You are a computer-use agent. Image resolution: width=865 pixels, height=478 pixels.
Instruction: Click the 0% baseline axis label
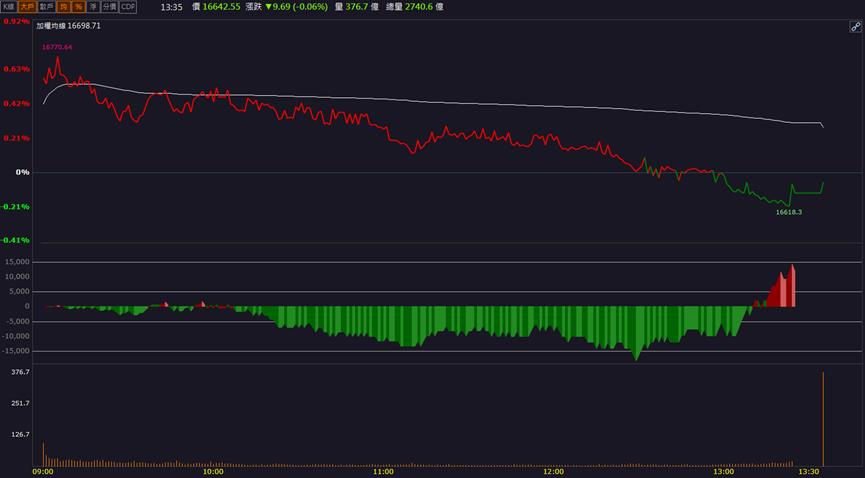click(23, 172)
